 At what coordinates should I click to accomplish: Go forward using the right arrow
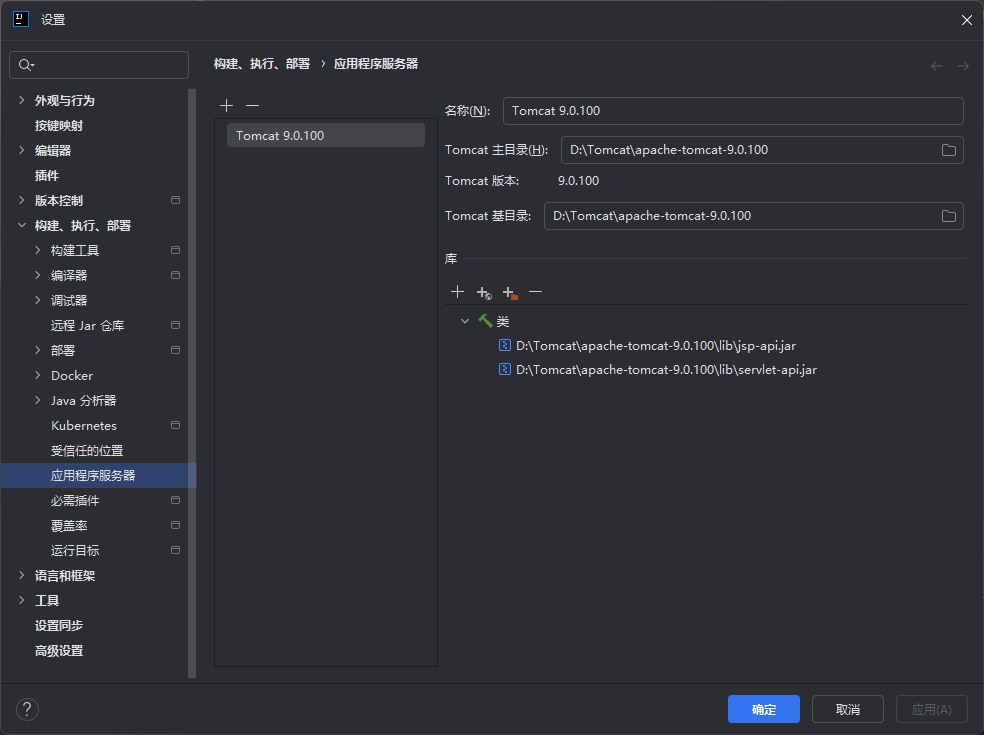[963, 66]
